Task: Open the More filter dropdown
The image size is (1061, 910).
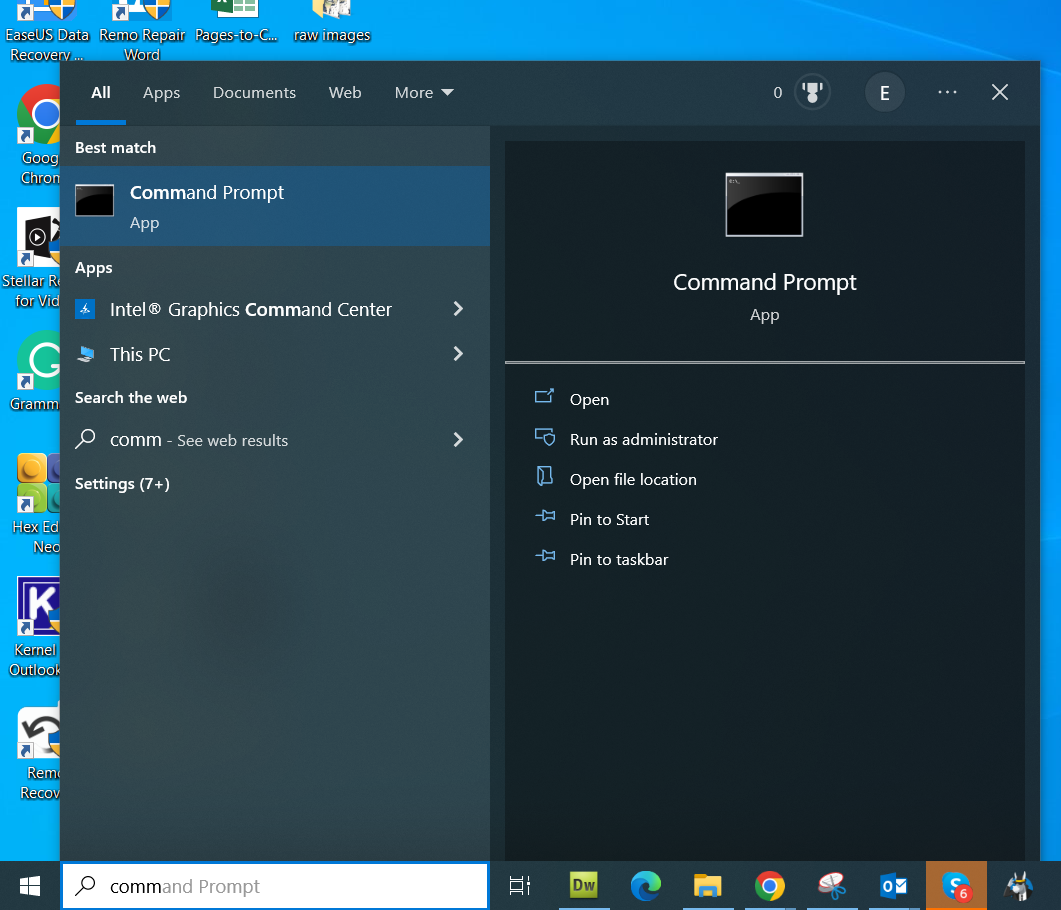Action: tap(424, 93)
